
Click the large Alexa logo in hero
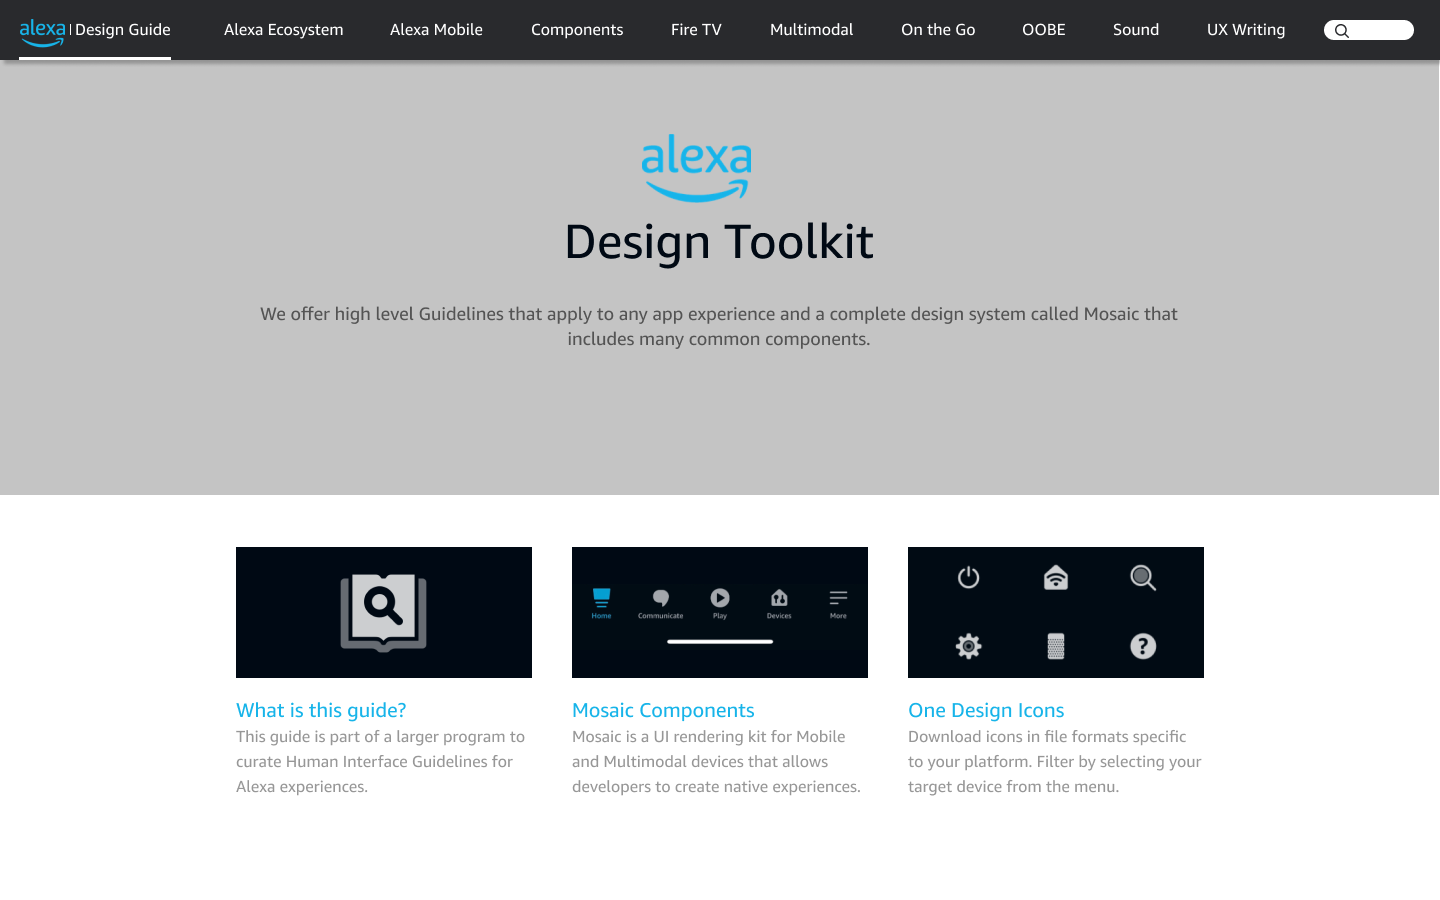point(696,168)
